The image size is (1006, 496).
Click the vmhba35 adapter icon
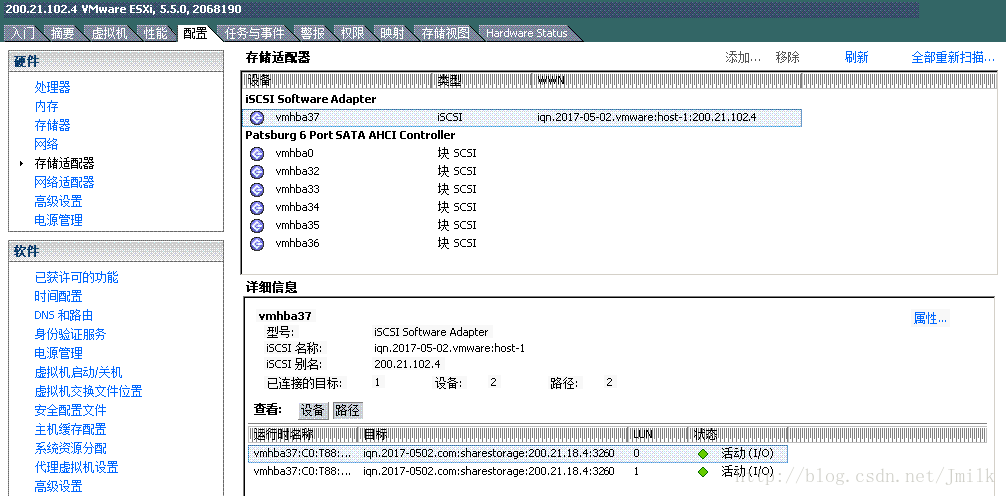[257, 225]
